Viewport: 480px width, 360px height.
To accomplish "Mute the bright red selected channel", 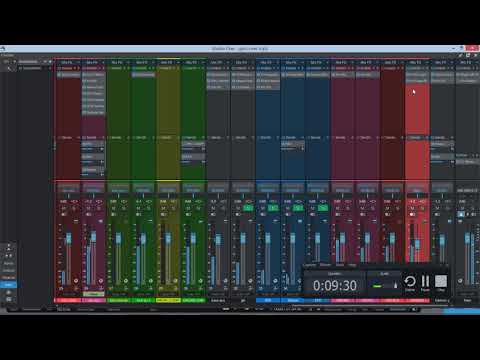I will [x=413, y=208].
